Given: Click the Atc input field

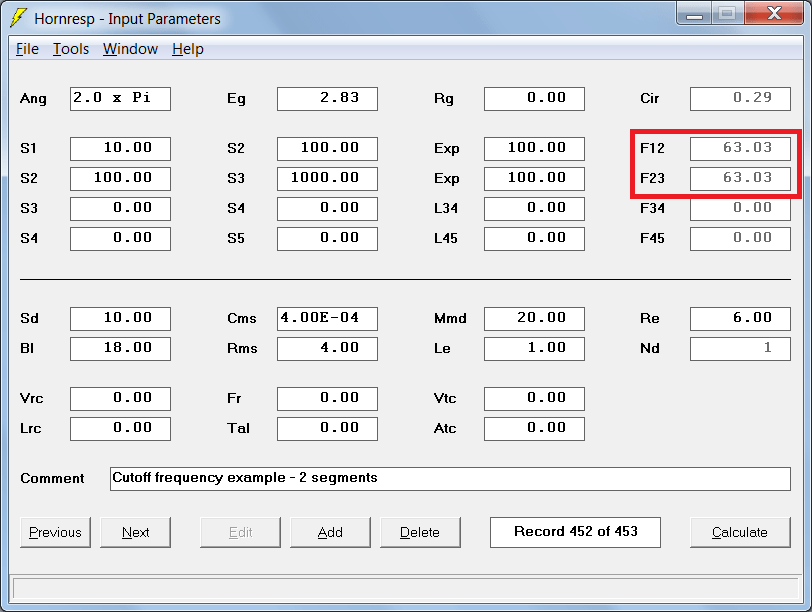Looking at the screenshot, I should (x=534, y=429).
